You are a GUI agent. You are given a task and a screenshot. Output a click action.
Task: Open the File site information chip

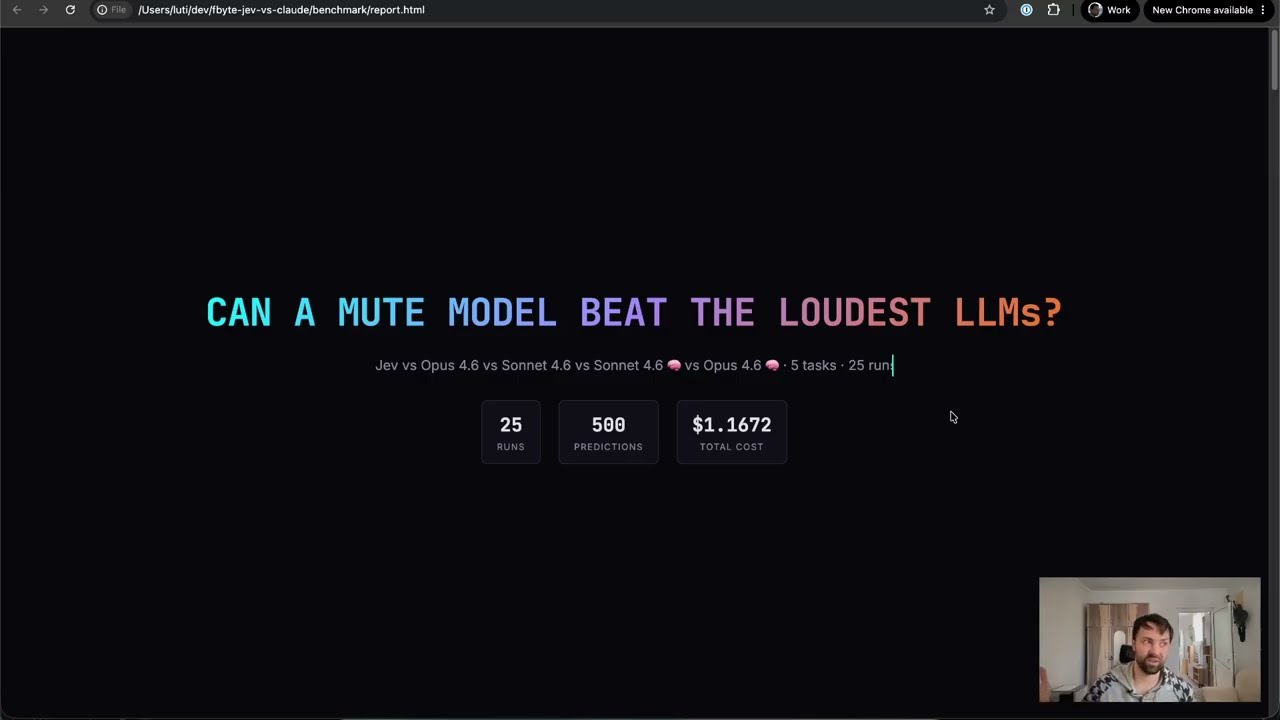[x=112, y=10]
